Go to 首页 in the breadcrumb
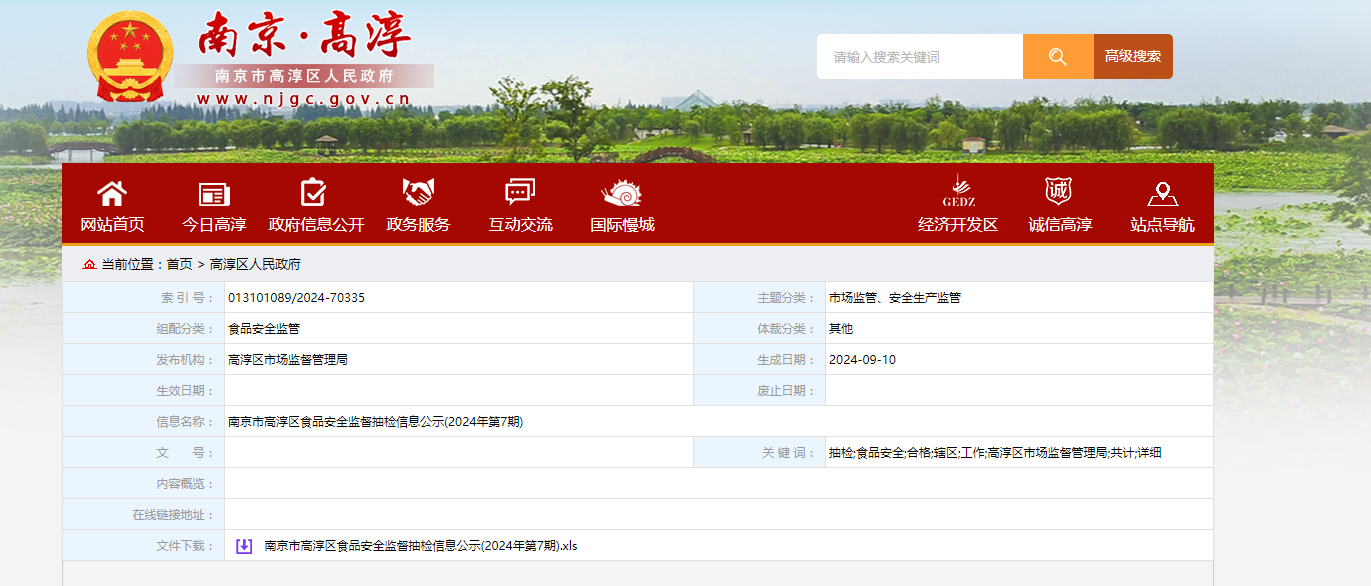Image resolution: width=1371 pixels, height=586 pixels. [179, 264]
